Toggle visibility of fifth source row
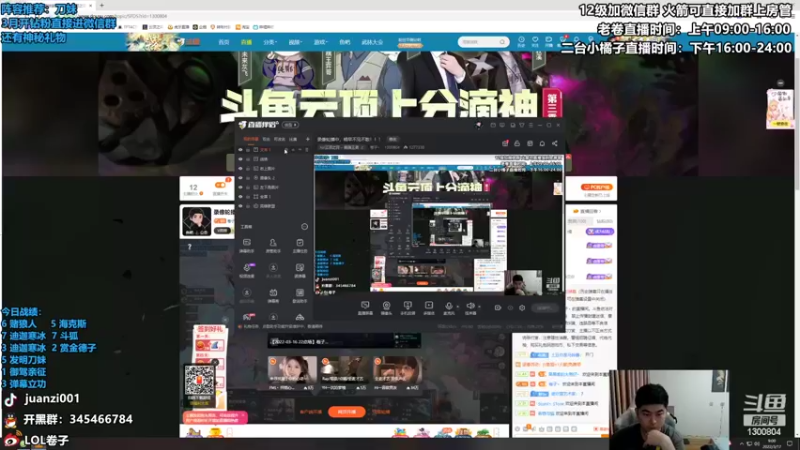This screenshot has width=800, height=450. [240, 187]
